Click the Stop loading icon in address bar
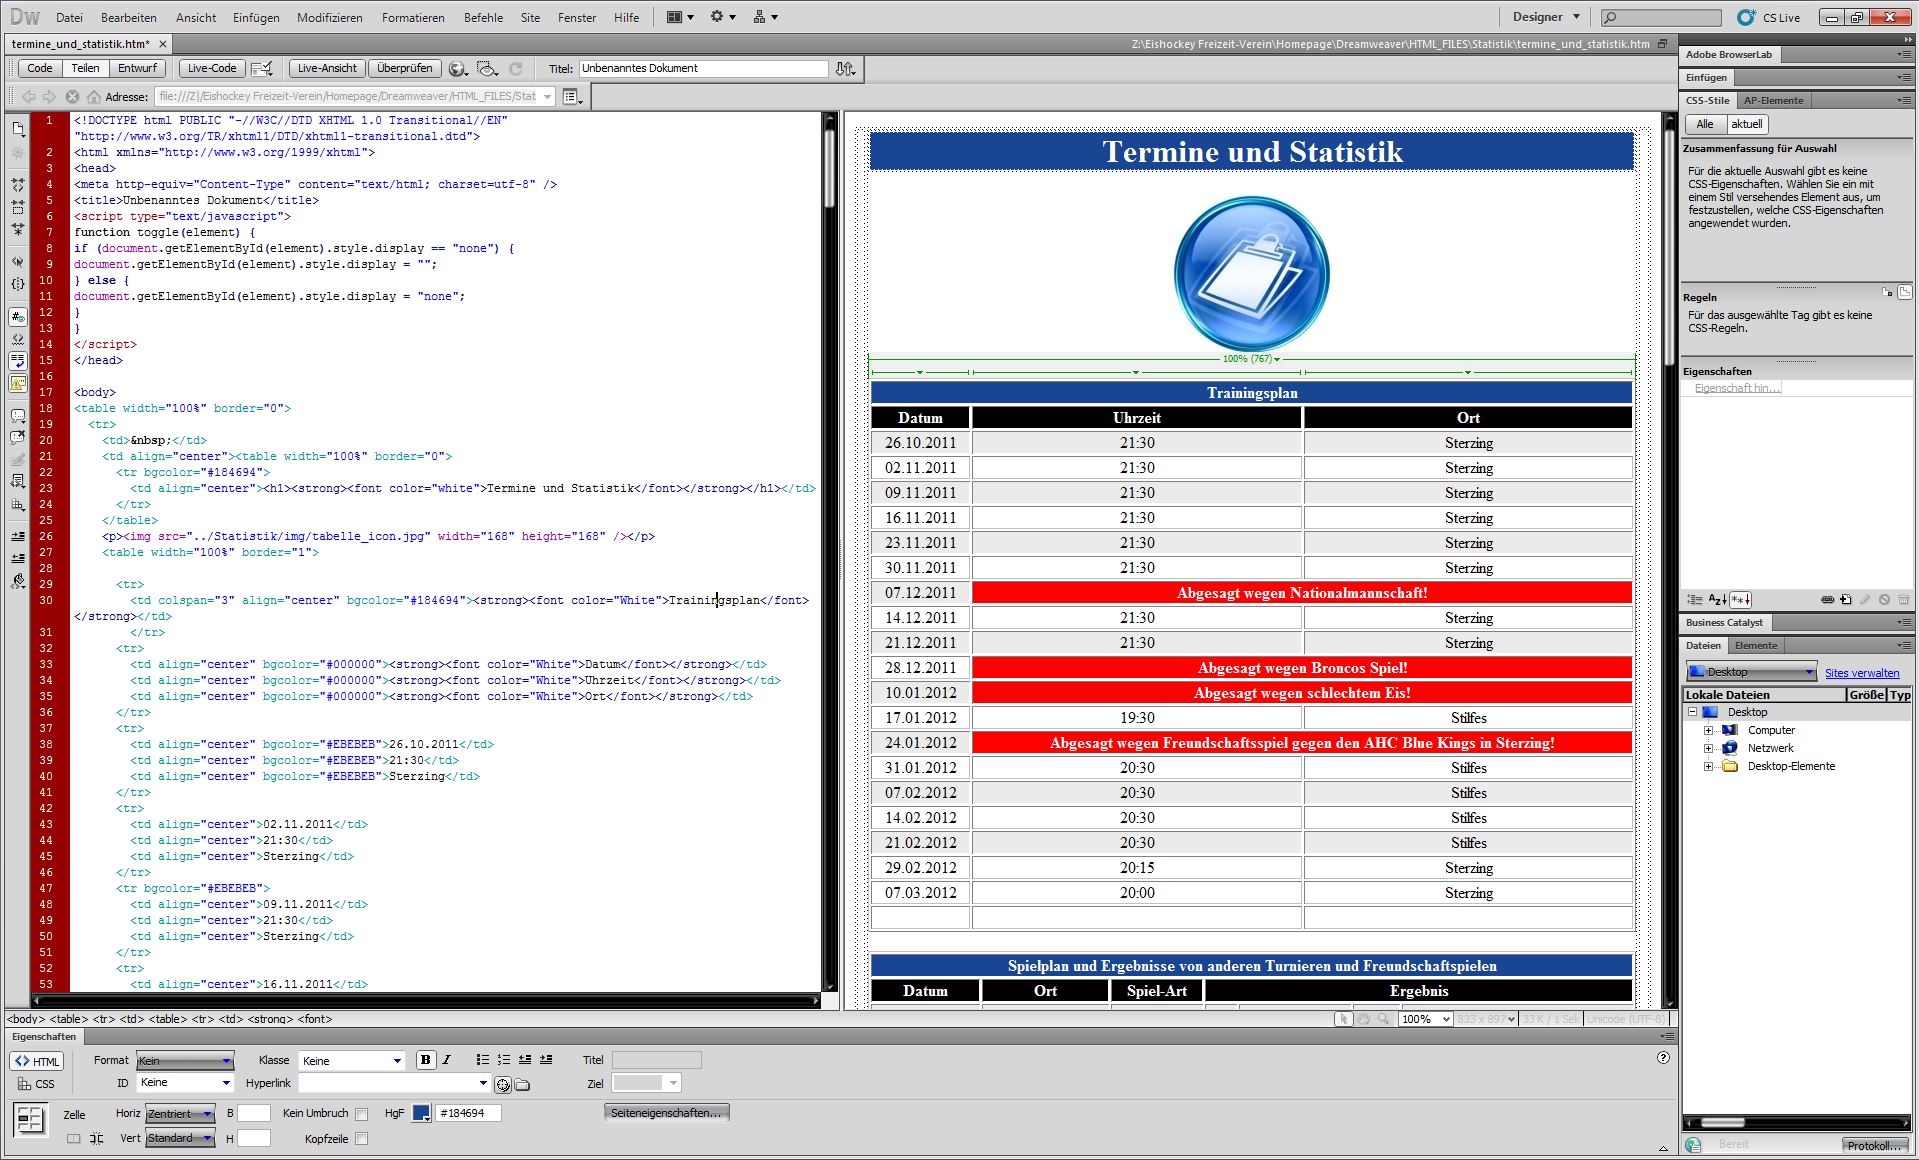This screenshot has width=1919, height=1160. (72, 97)
